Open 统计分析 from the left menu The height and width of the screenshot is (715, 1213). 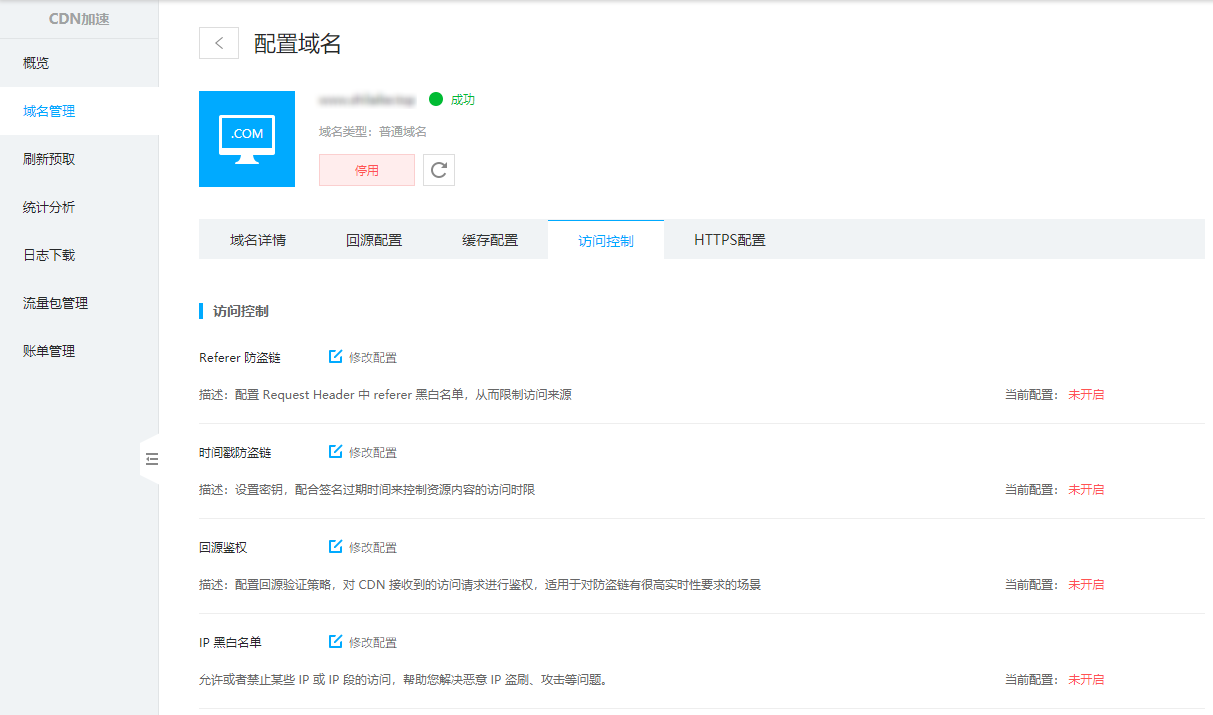click(49, 207)
